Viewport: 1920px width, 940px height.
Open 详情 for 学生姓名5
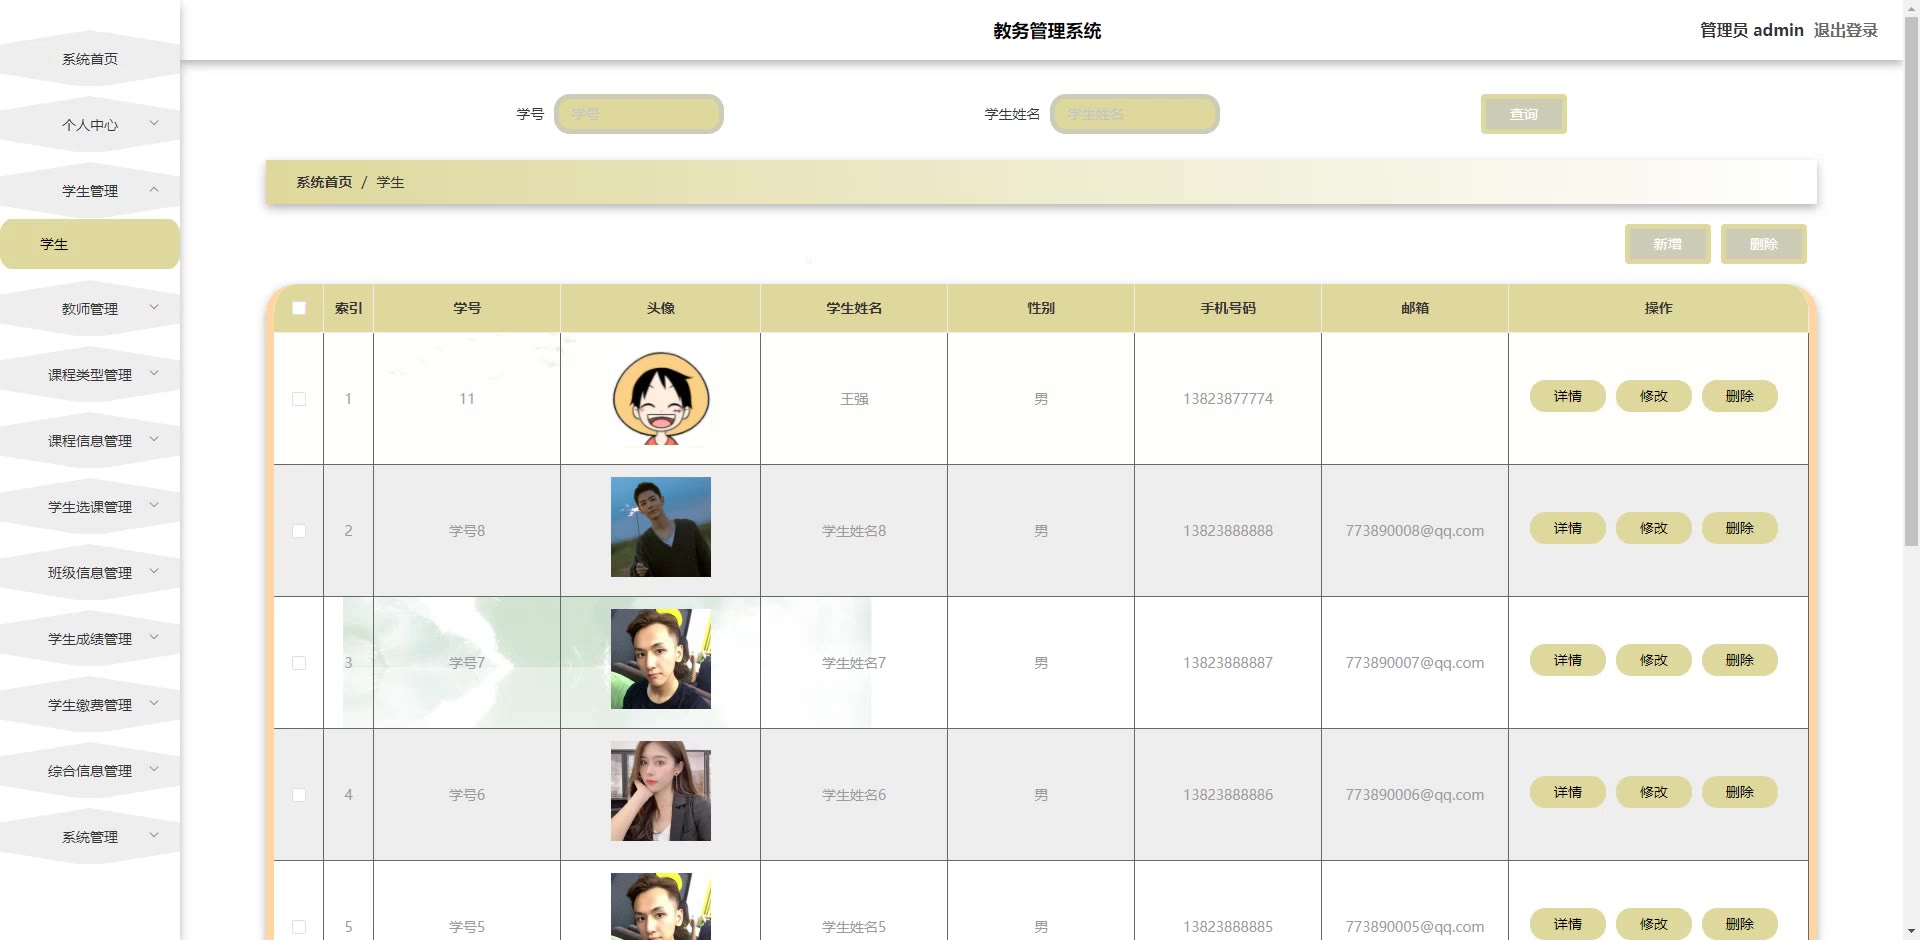point(1567,924)
